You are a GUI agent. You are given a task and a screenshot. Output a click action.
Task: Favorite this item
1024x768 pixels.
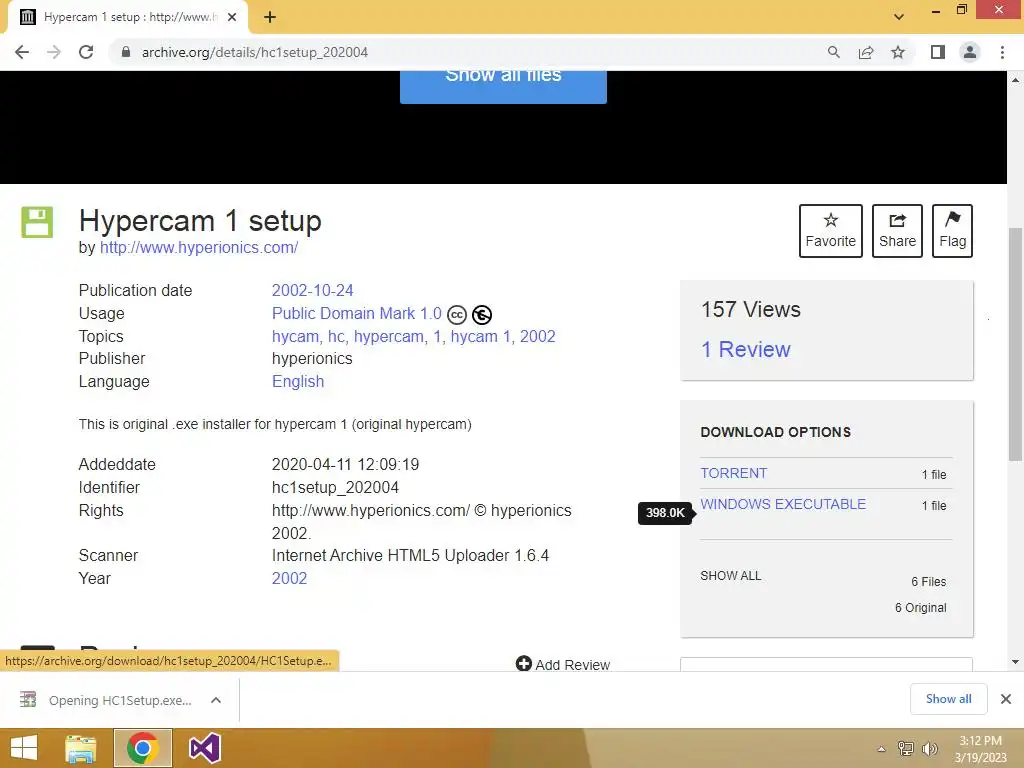tap(831, 231)
